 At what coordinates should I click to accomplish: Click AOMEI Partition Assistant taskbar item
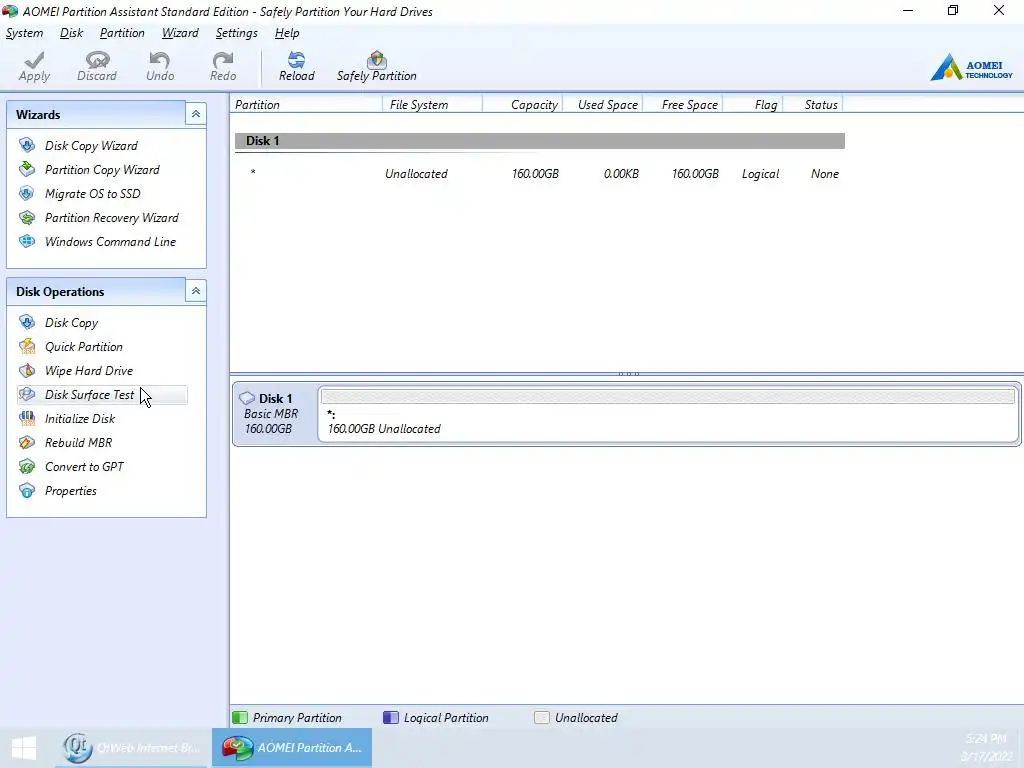[x=292, y=748]
